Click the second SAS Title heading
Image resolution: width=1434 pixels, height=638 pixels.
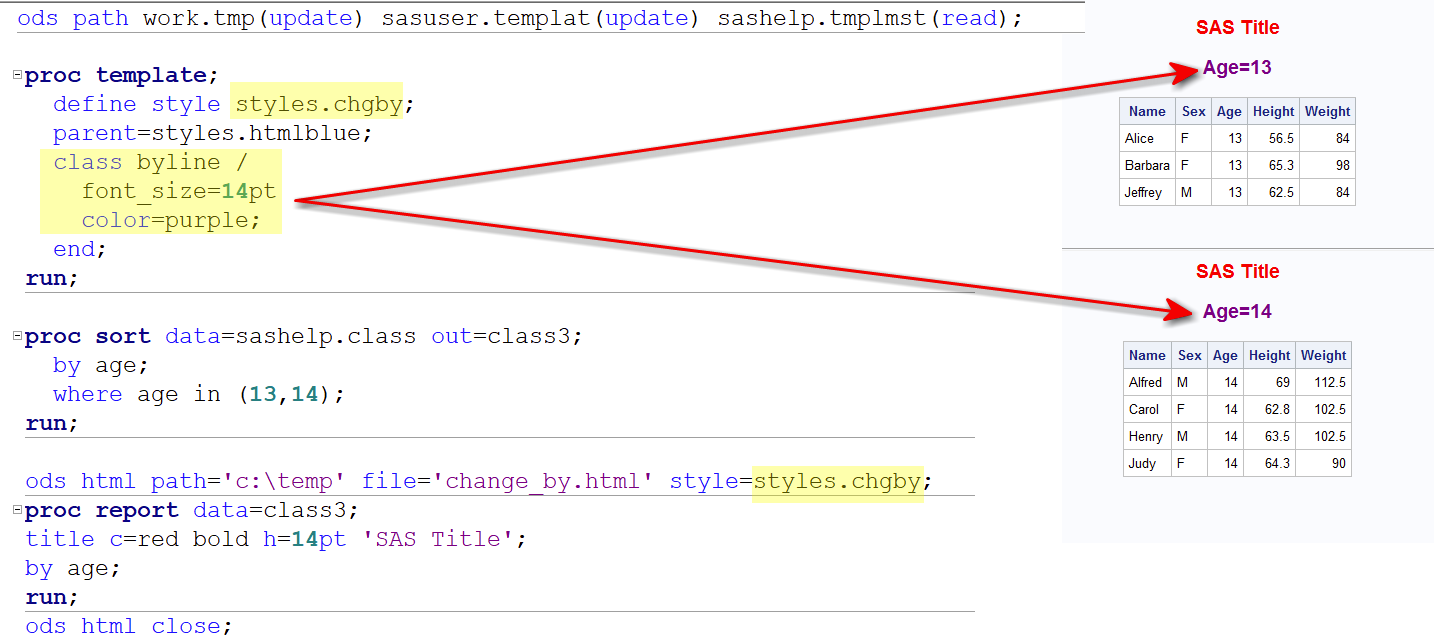pos(1237,271)
